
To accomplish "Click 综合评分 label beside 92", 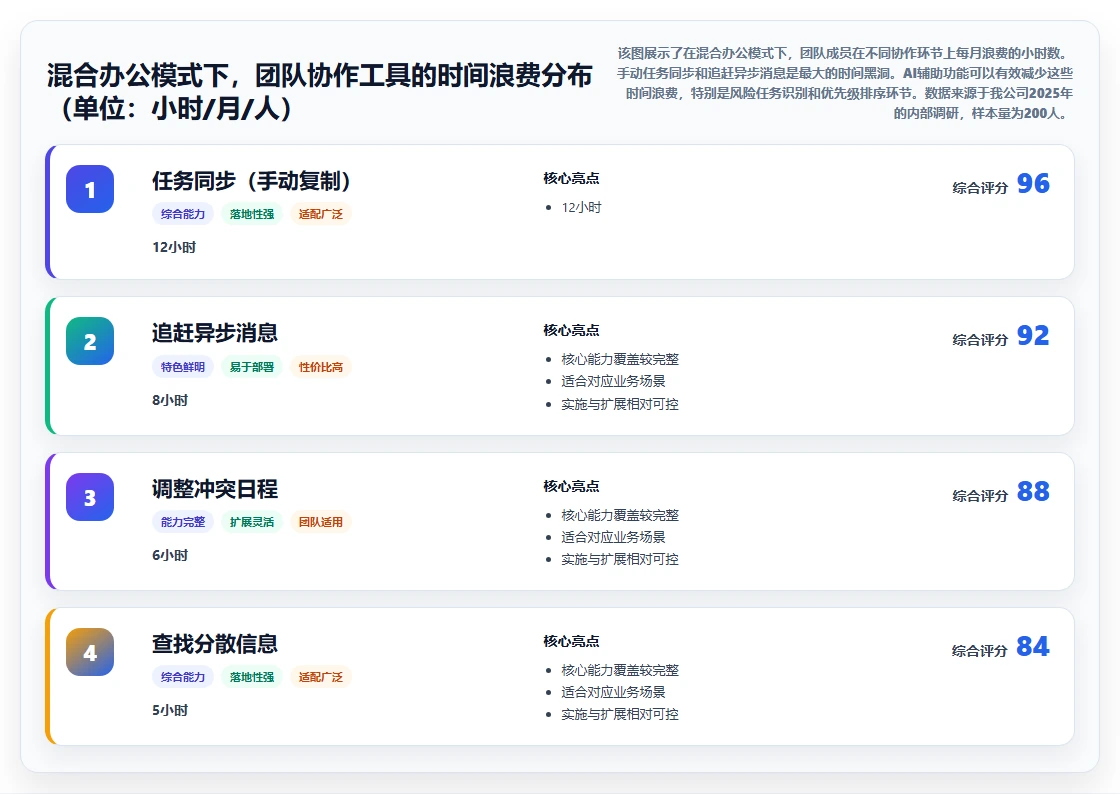I will [x=980, y=340].
